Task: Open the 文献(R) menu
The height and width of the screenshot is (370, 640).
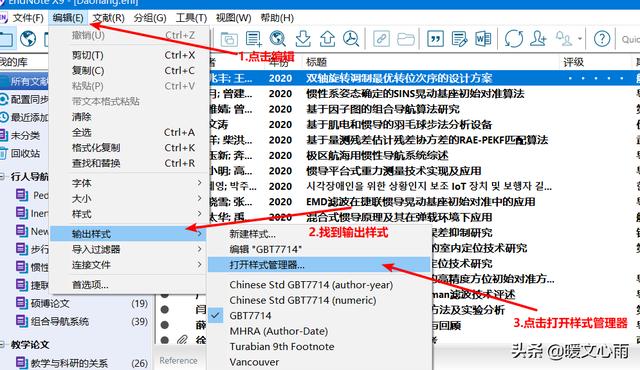Action: pyautogui.click(x=108, y=18)
